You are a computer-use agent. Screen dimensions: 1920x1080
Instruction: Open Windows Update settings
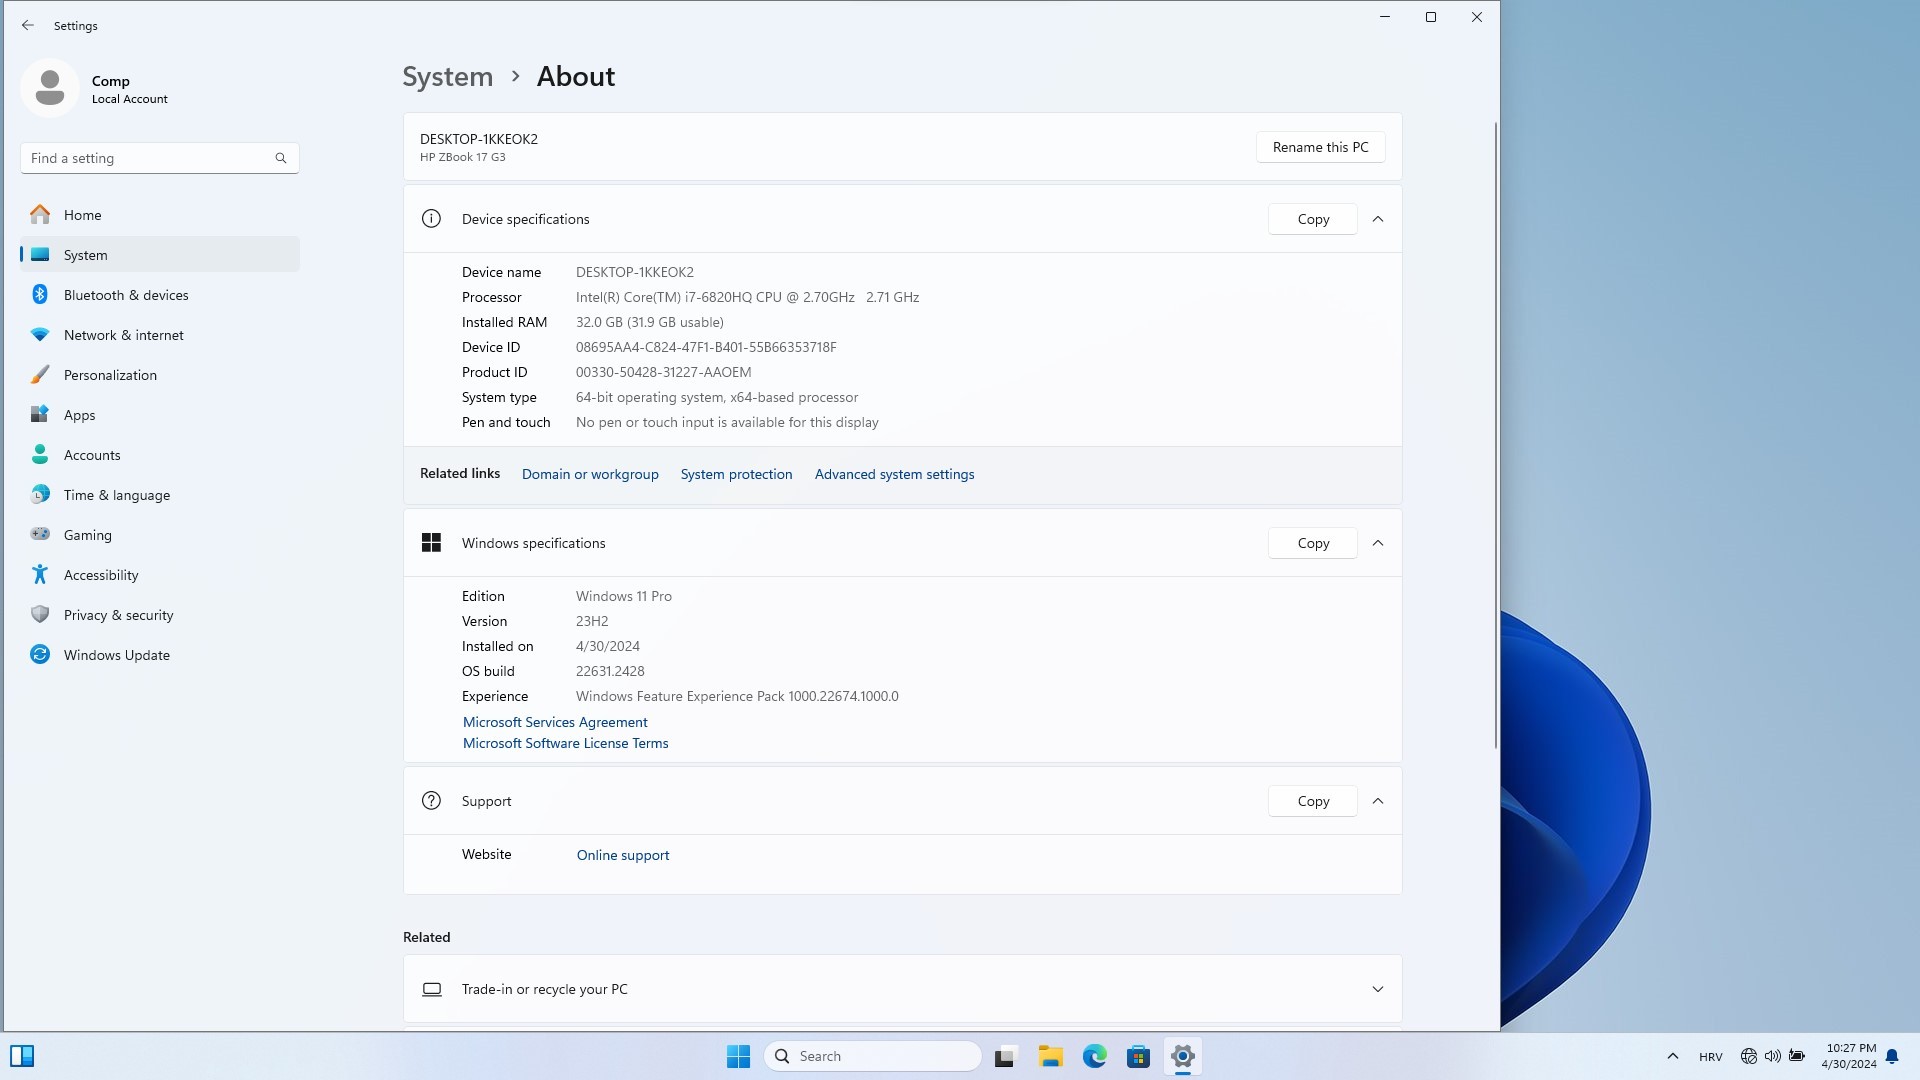160,655
